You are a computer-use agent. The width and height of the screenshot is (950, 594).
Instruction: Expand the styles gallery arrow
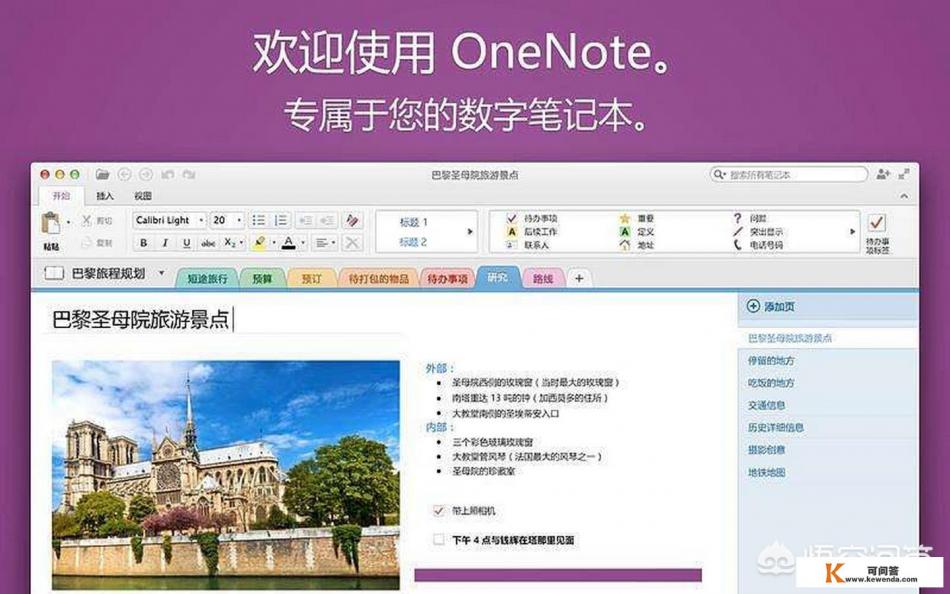470,232
